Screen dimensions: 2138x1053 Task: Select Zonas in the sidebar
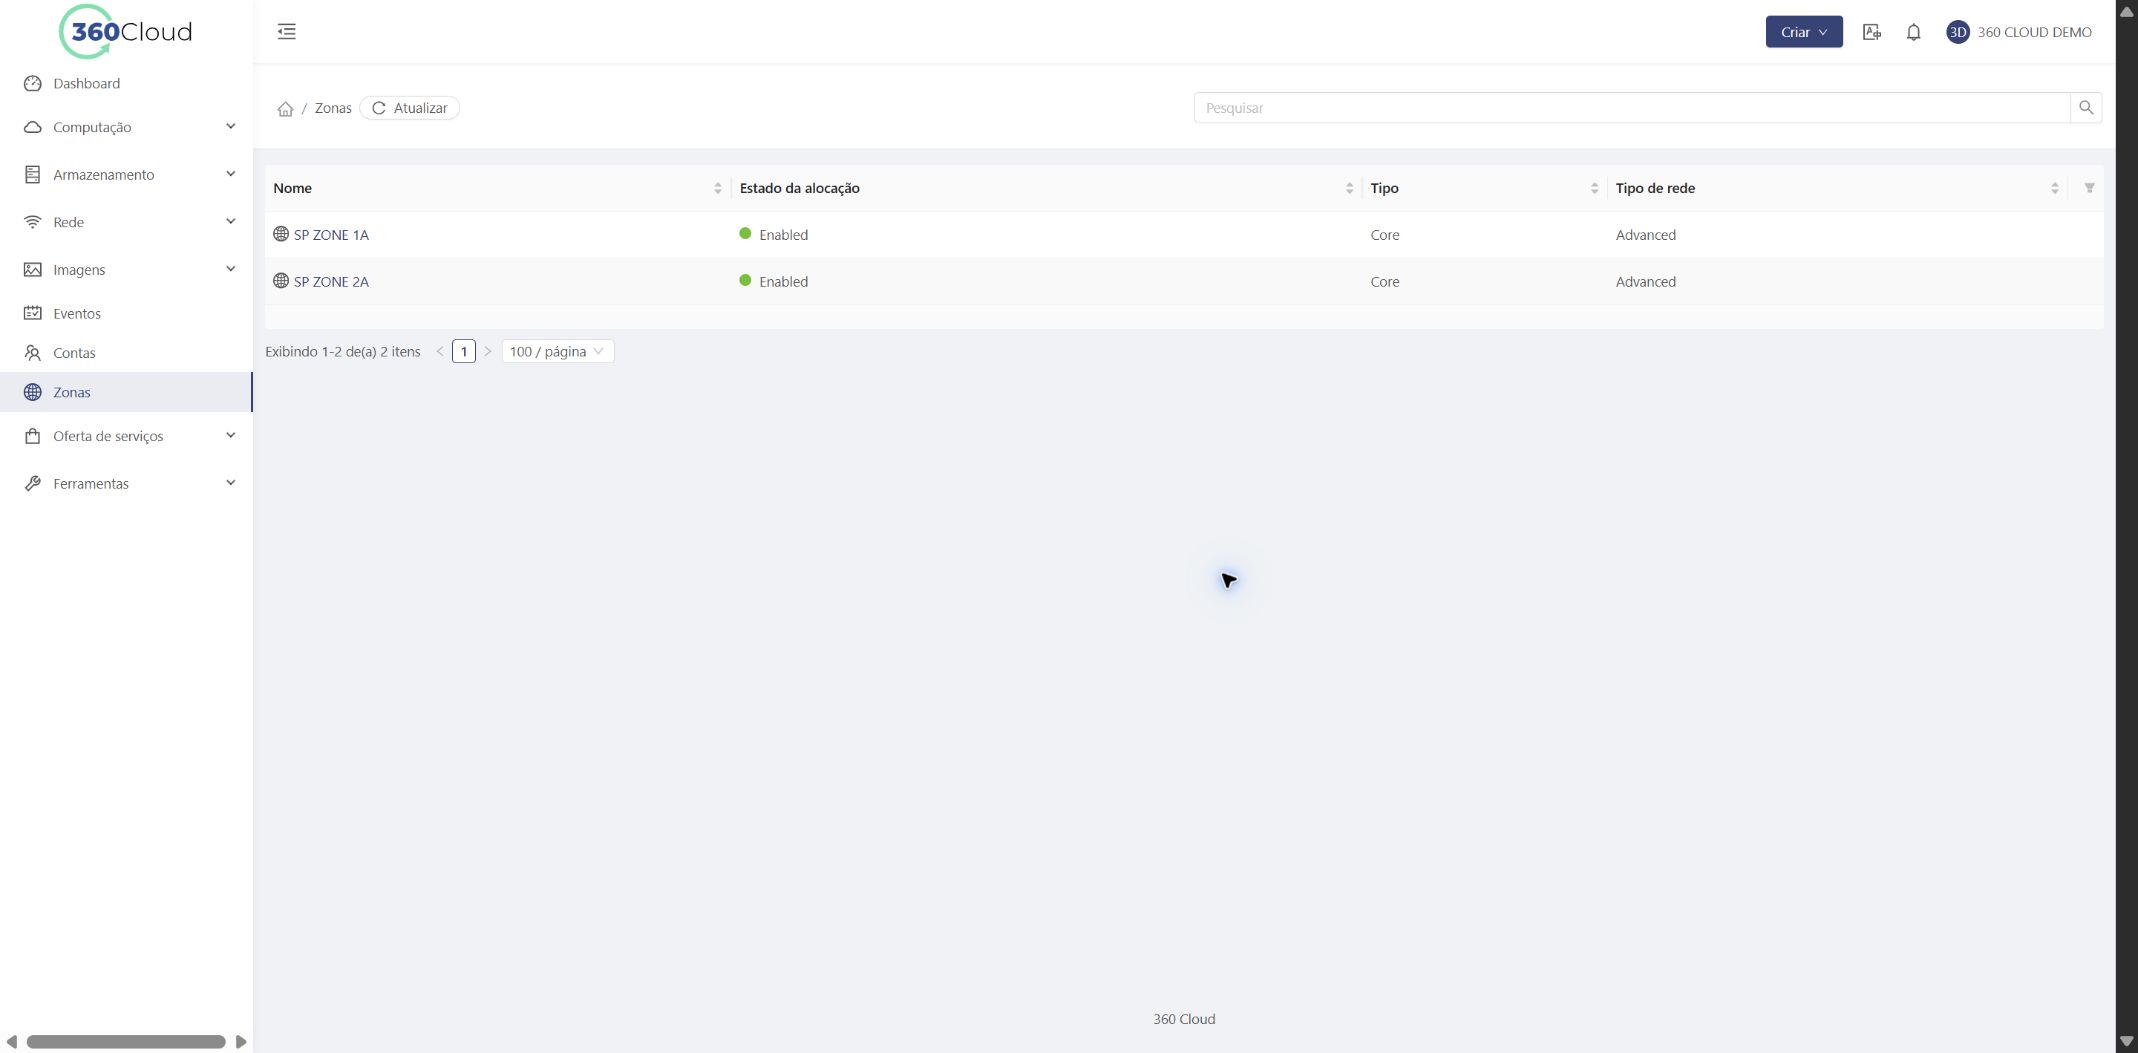coord(126,392)
